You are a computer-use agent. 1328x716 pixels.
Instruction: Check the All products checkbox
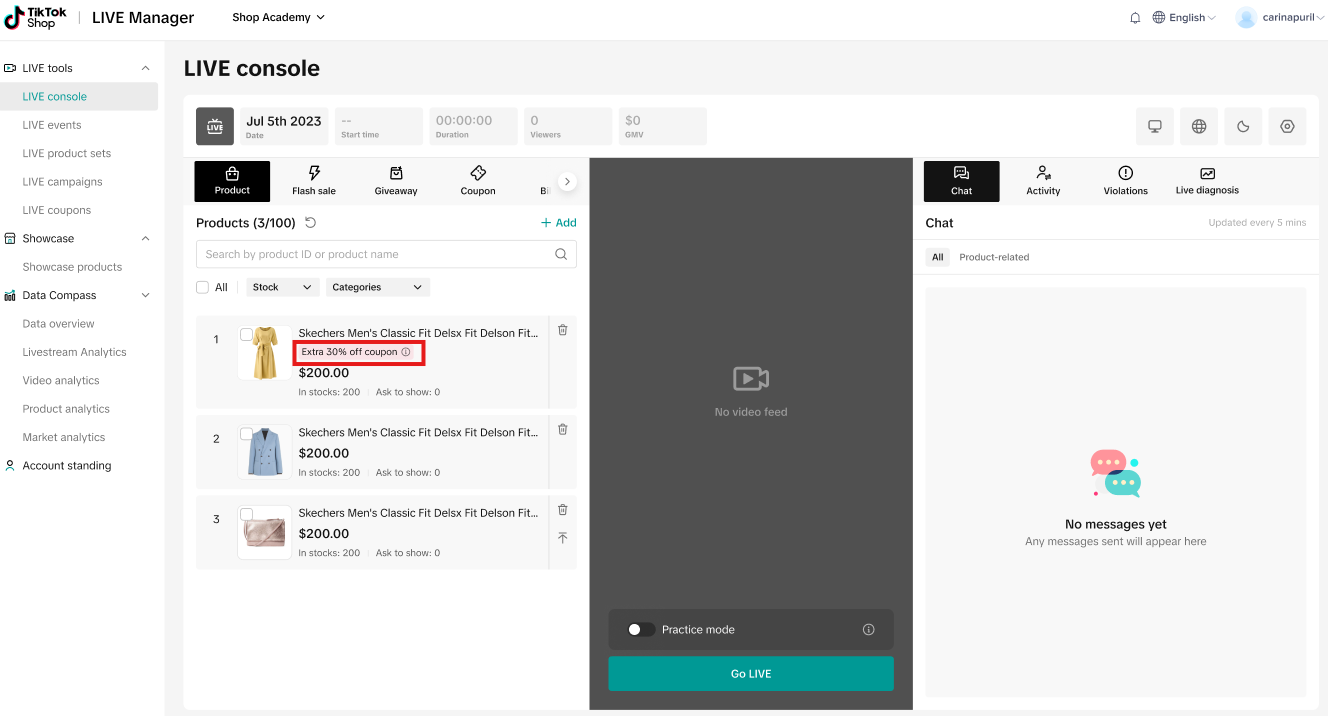[203, 287]
